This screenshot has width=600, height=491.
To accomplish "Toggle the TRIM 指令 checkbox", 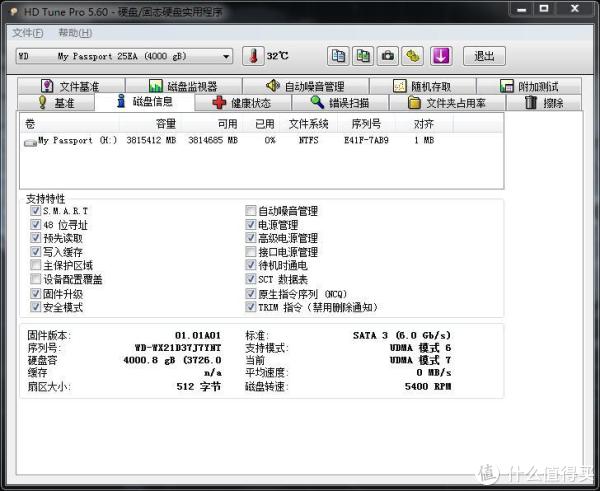I will [251, 307].
